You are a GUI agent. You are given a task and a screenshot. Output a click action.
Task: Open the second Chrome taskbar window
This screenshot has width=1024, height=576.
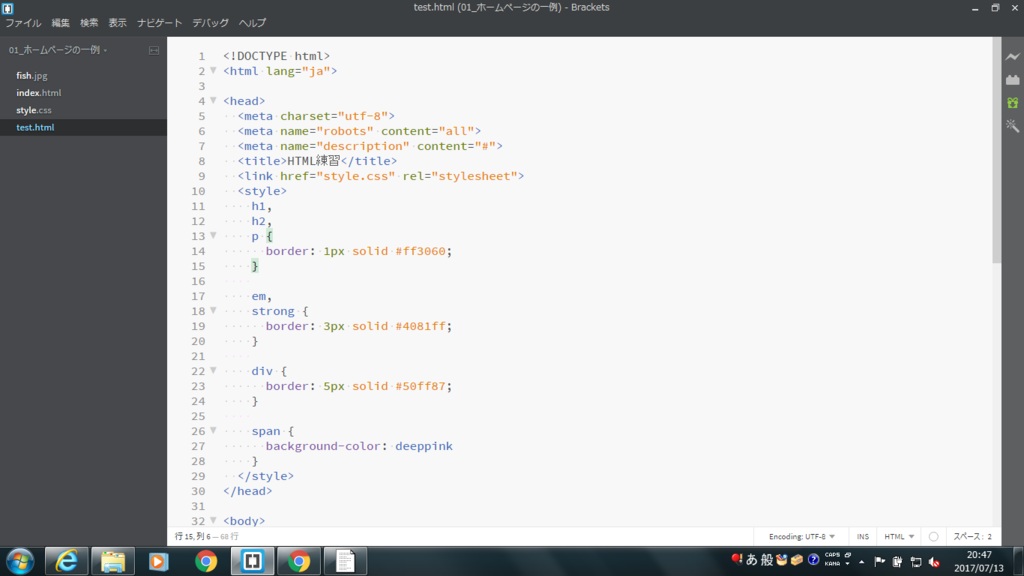coord(298,561)
